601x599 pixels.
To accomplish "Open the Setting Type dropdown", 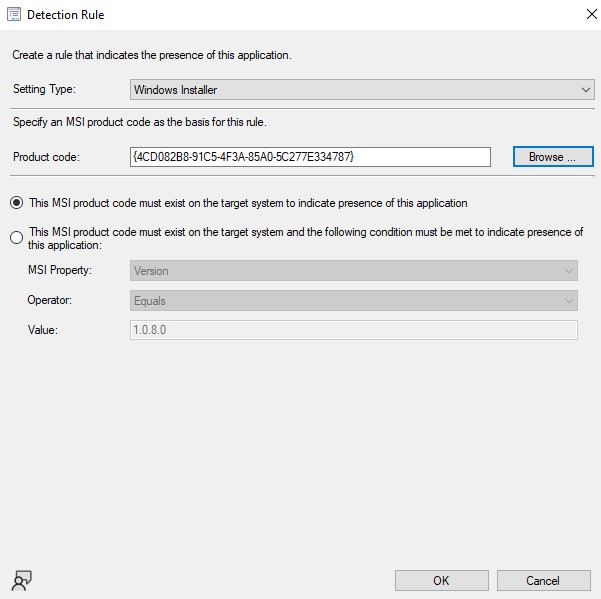I will pos(362,90).
